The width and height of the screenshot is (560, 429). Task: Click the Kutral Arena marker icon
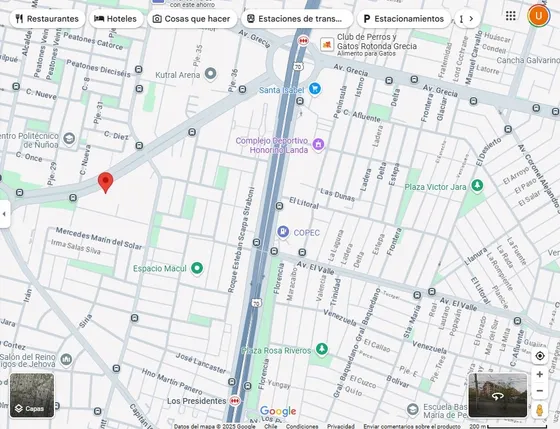pyautogui.click(x=210, y=74)
